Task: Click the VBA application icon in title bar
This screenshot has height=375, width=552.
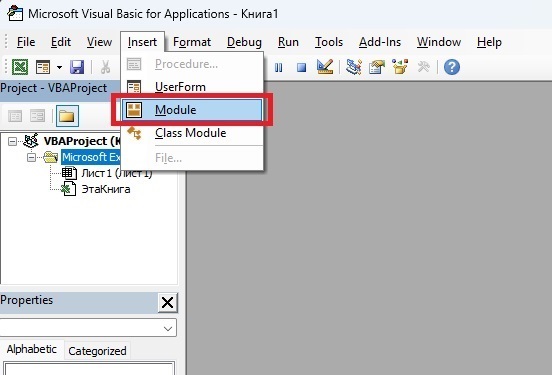Action: point(15,13)
